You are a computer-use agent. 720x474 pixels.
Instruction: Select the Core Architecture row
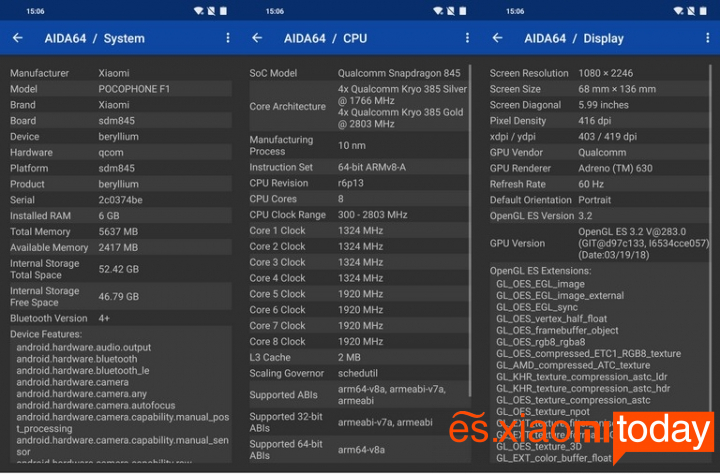359,107
